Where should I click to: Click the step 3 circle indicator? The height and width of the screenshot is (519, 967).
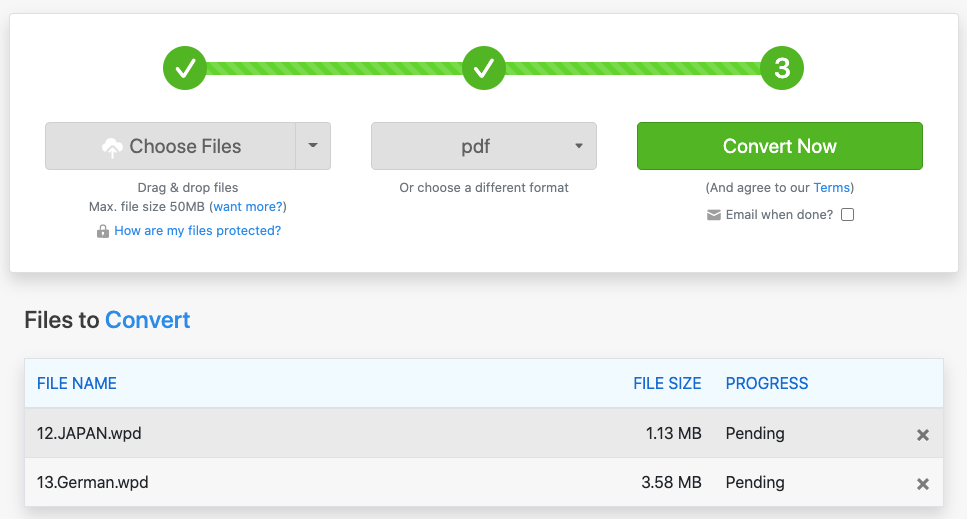[782, 68]
